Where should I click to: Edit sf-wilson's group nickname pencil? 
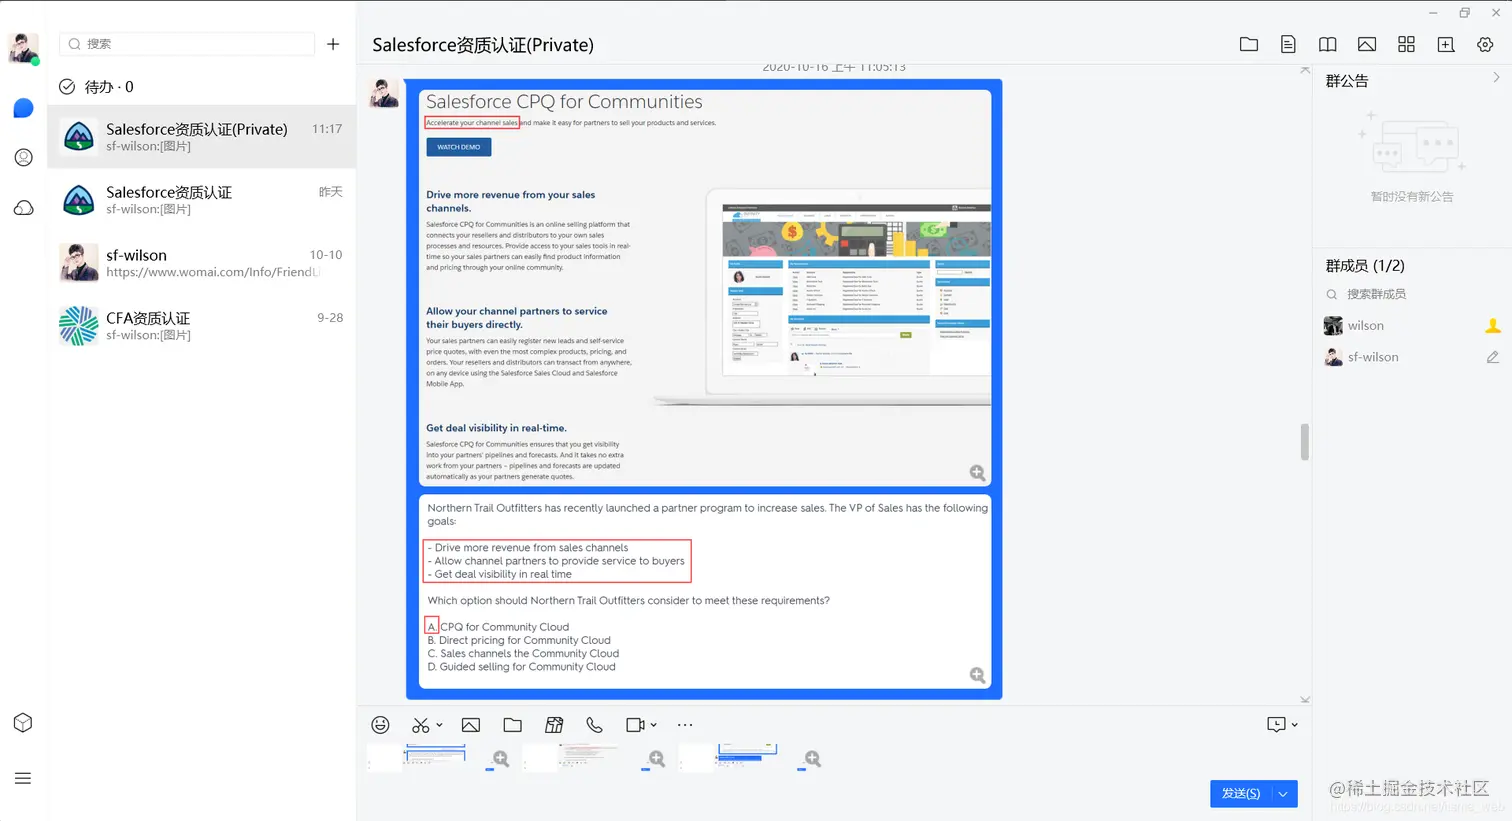pyautogui.click(x=1492, y=357)
